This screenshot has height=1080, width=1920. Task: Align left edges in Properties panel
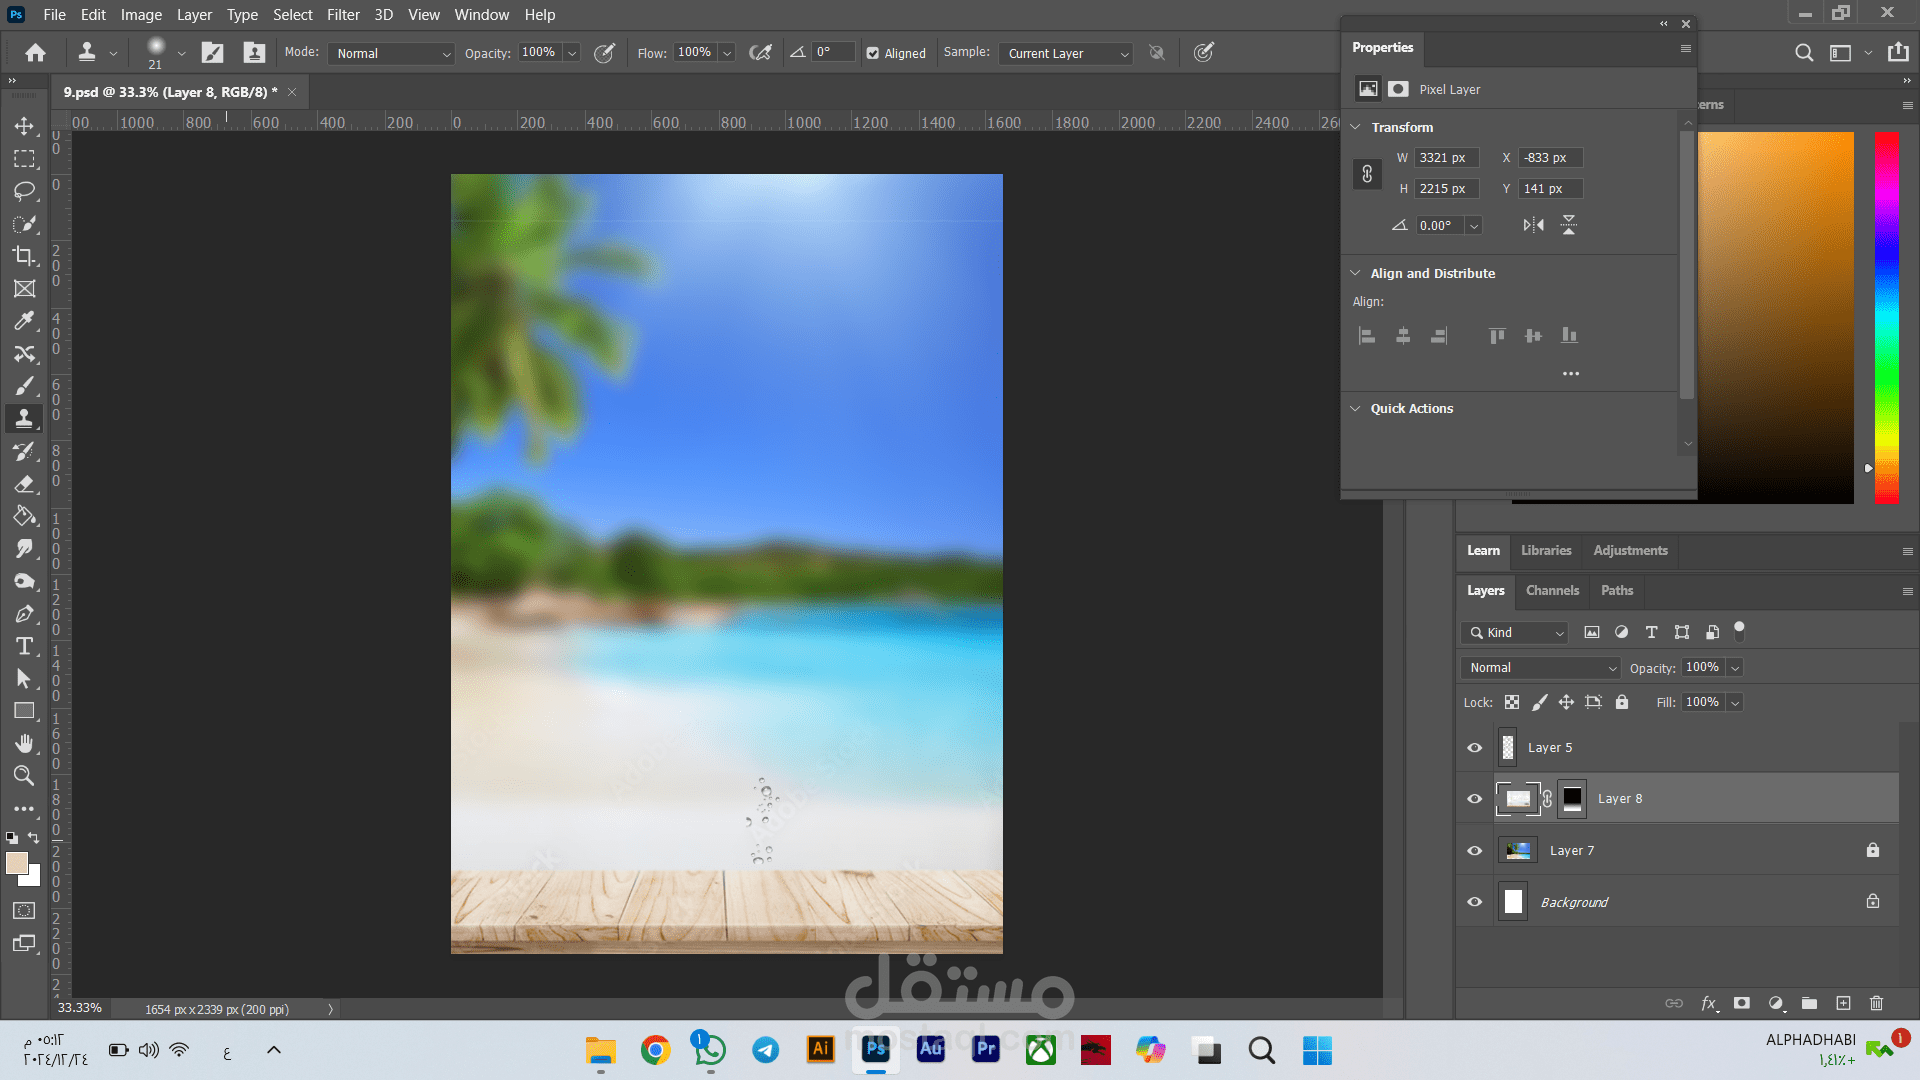click(x=1367, y=336)
